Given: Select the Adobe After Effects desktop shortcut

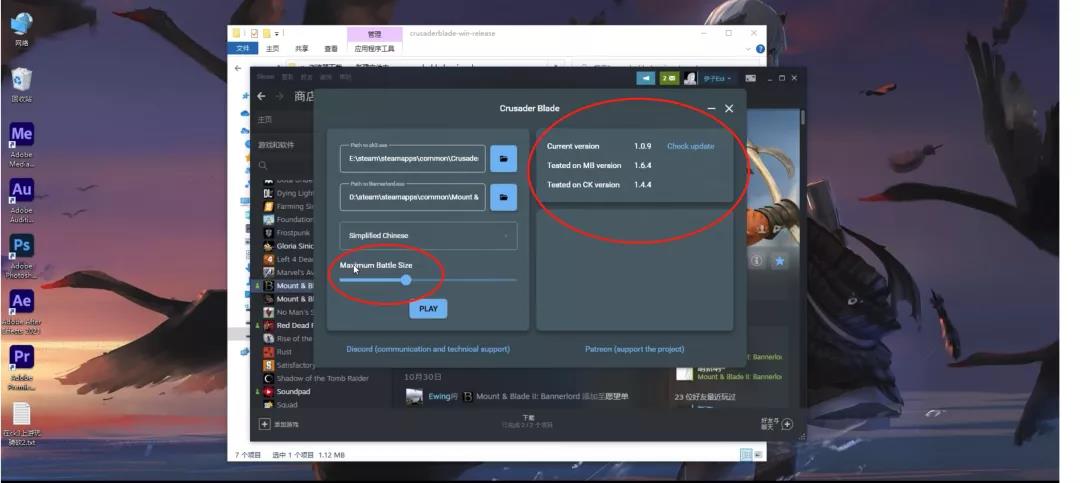Looking at the screenshot, I should point(21,311).
